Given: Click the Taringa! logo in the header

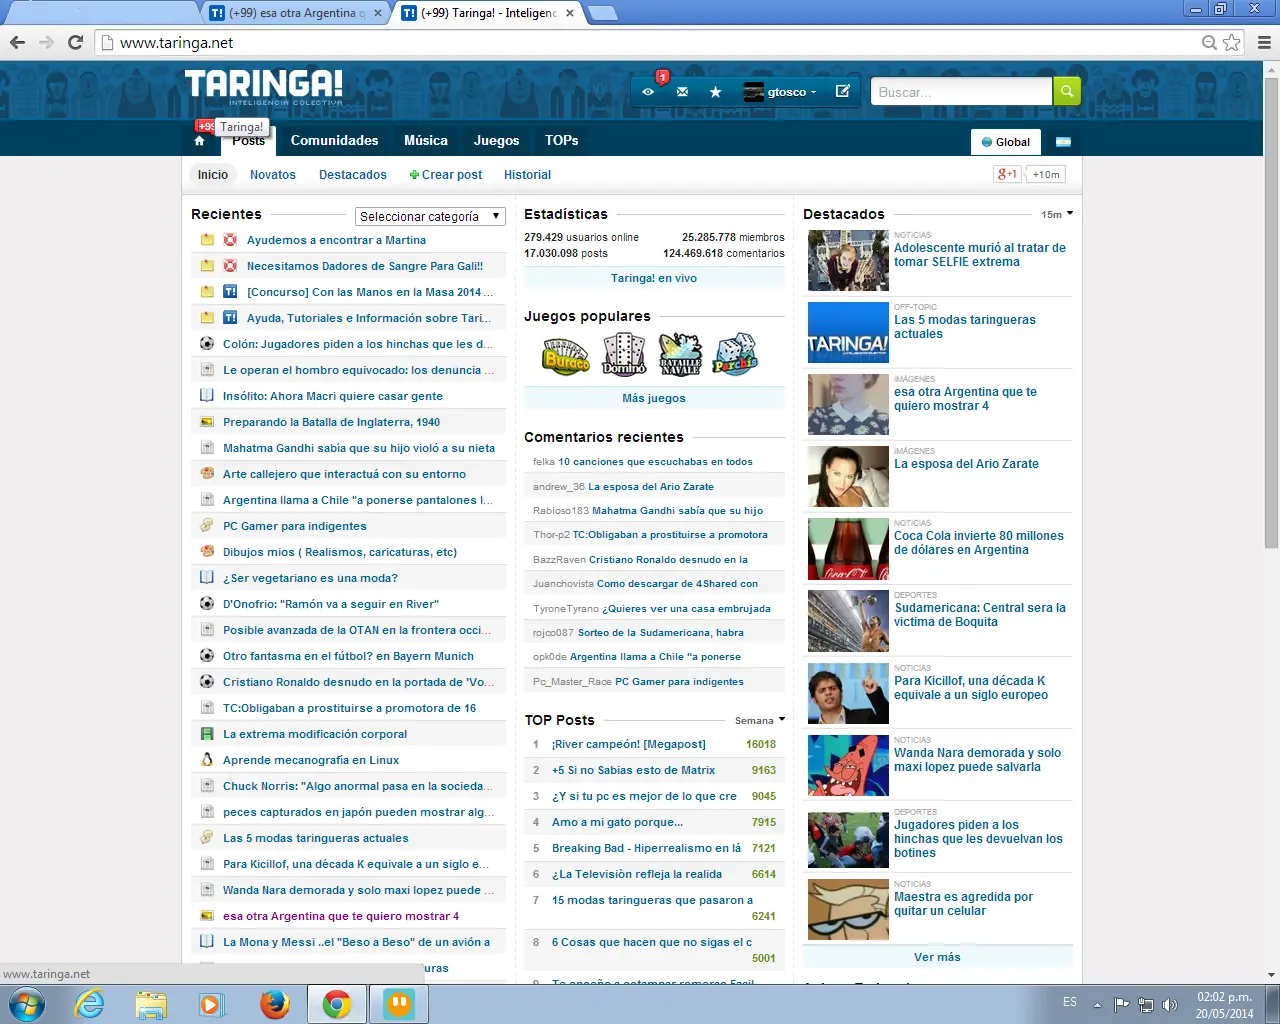Looking at the screenshot, I should tap(264, 86).
